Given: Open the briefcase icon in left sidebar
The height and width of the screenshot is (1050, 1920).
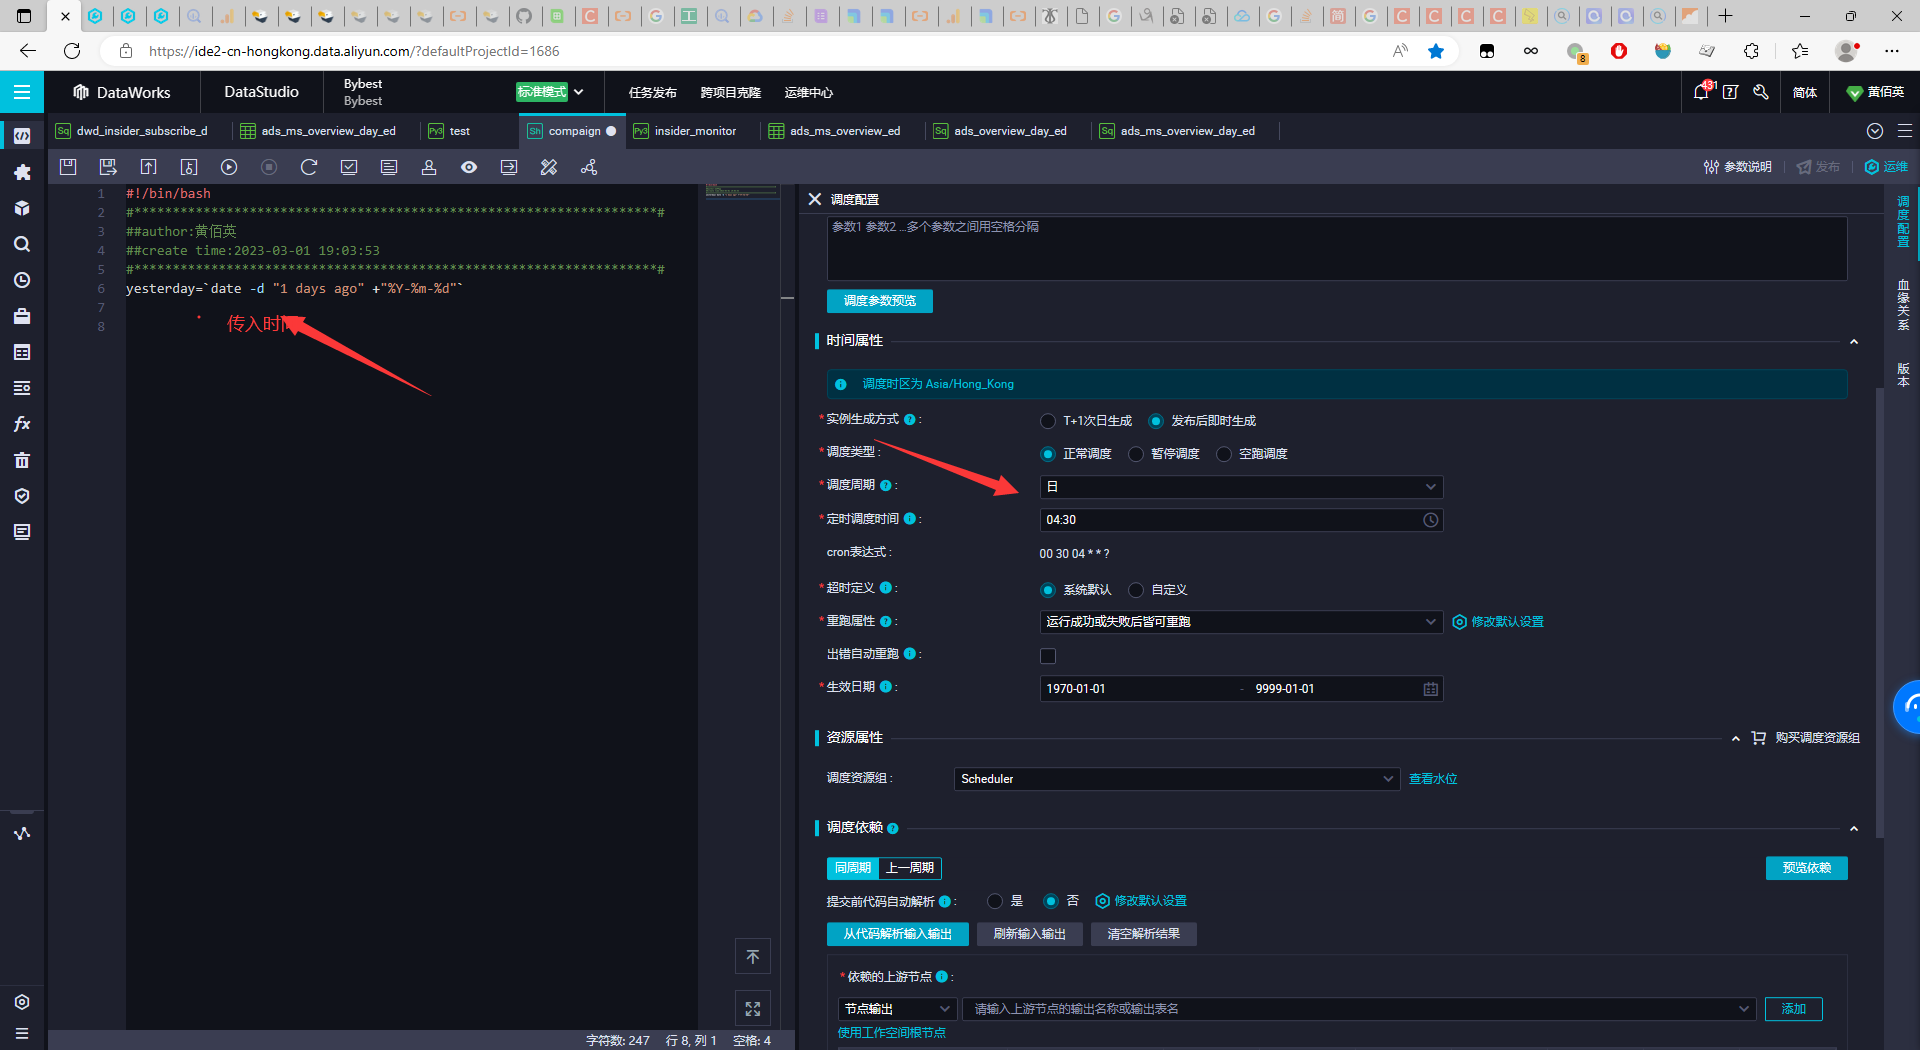Looking at the screenshot, I should click(x=22, y=316).
